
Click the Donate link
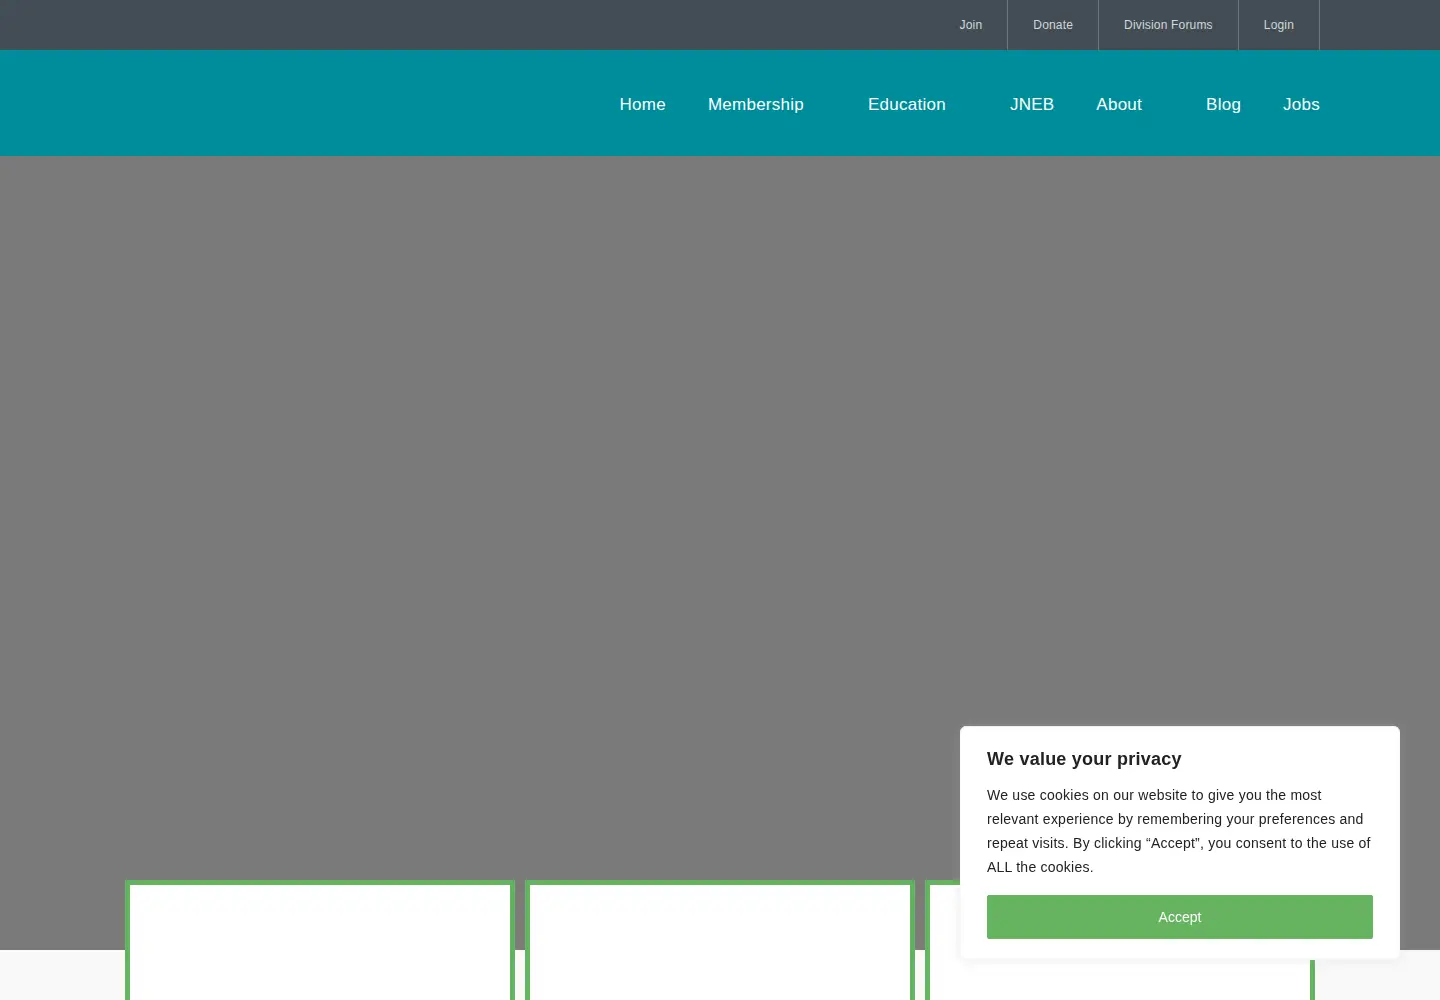point(1053,25)
